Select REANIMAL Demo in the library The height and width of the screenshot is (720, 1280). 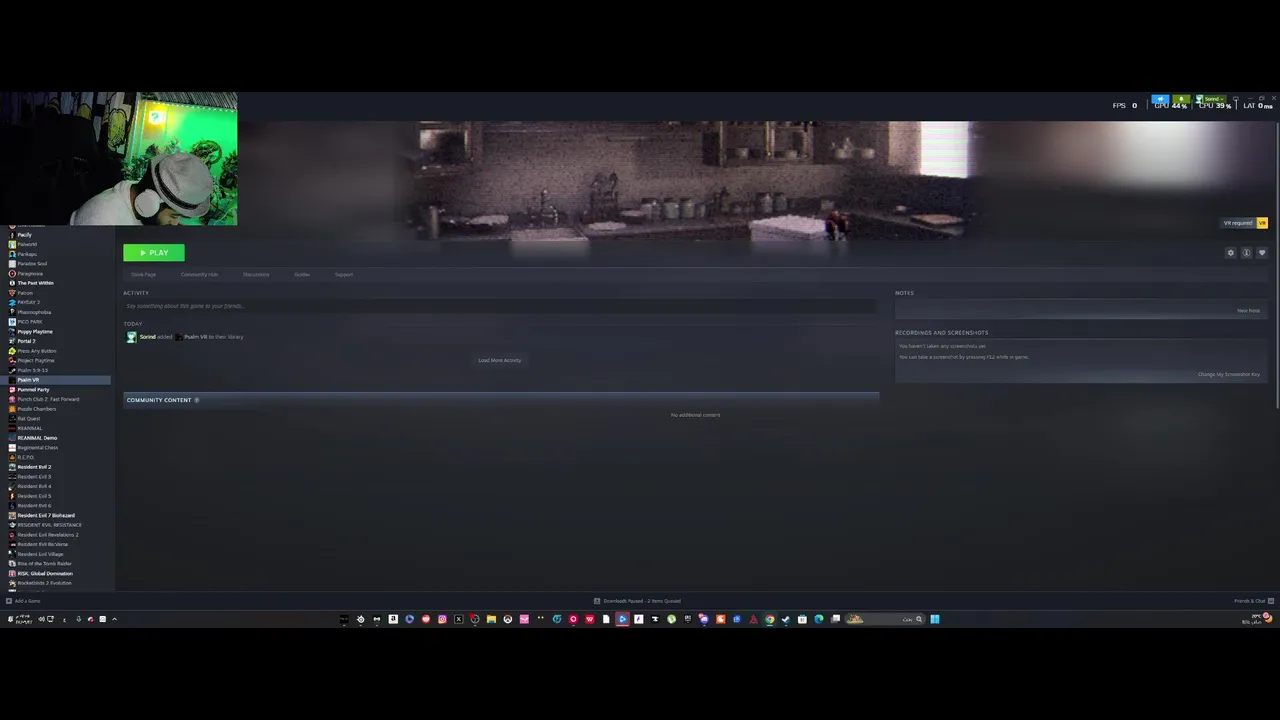[x=37, y=438]
